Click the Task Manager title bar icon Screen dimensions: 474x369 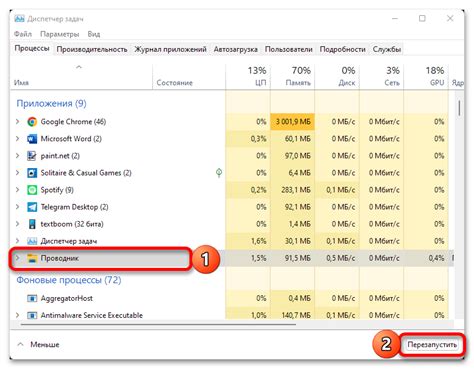[19, 19]
